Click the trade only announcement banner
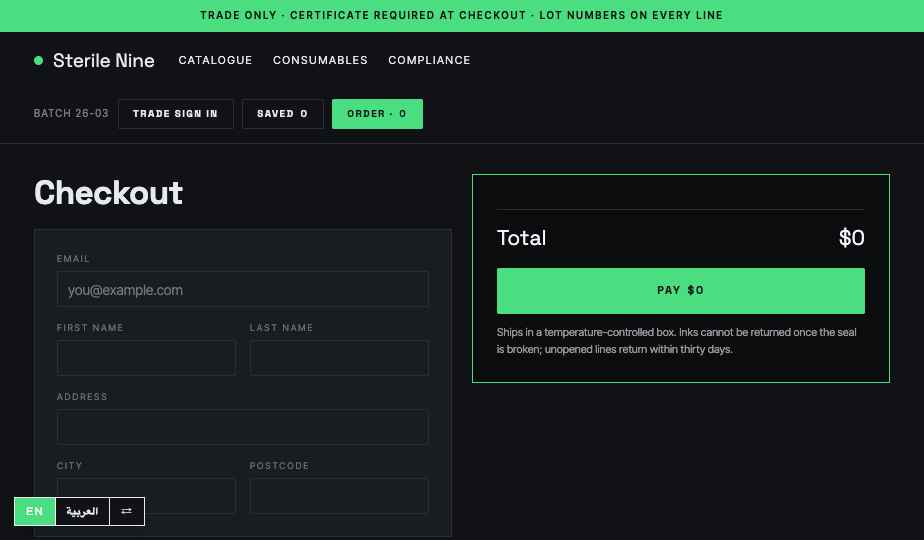Image resolution: width=924 pixels, height=540 pixels. click(462, 15)
